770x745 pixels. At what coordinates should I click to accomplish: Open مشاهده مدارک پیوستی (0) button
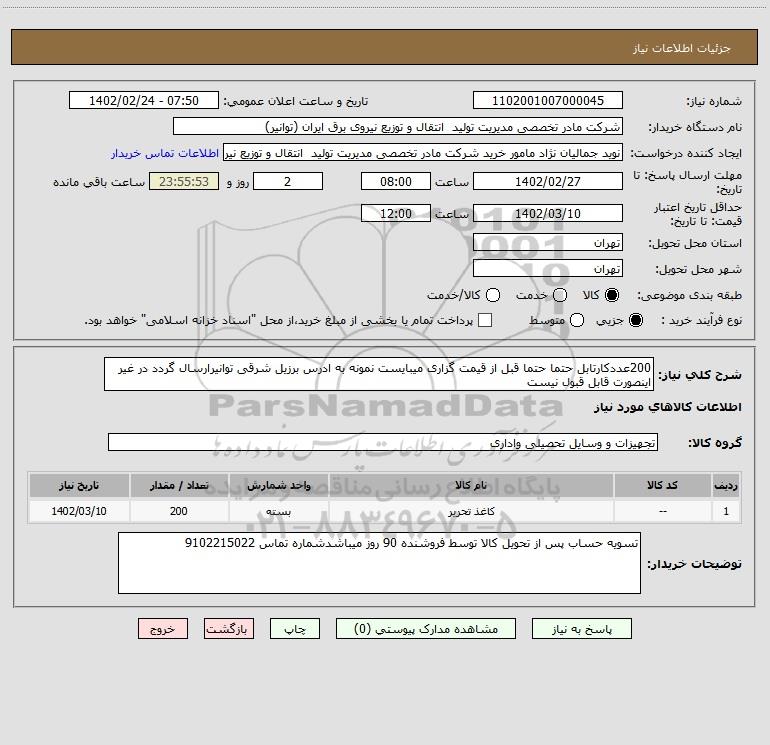click(426, 629)
